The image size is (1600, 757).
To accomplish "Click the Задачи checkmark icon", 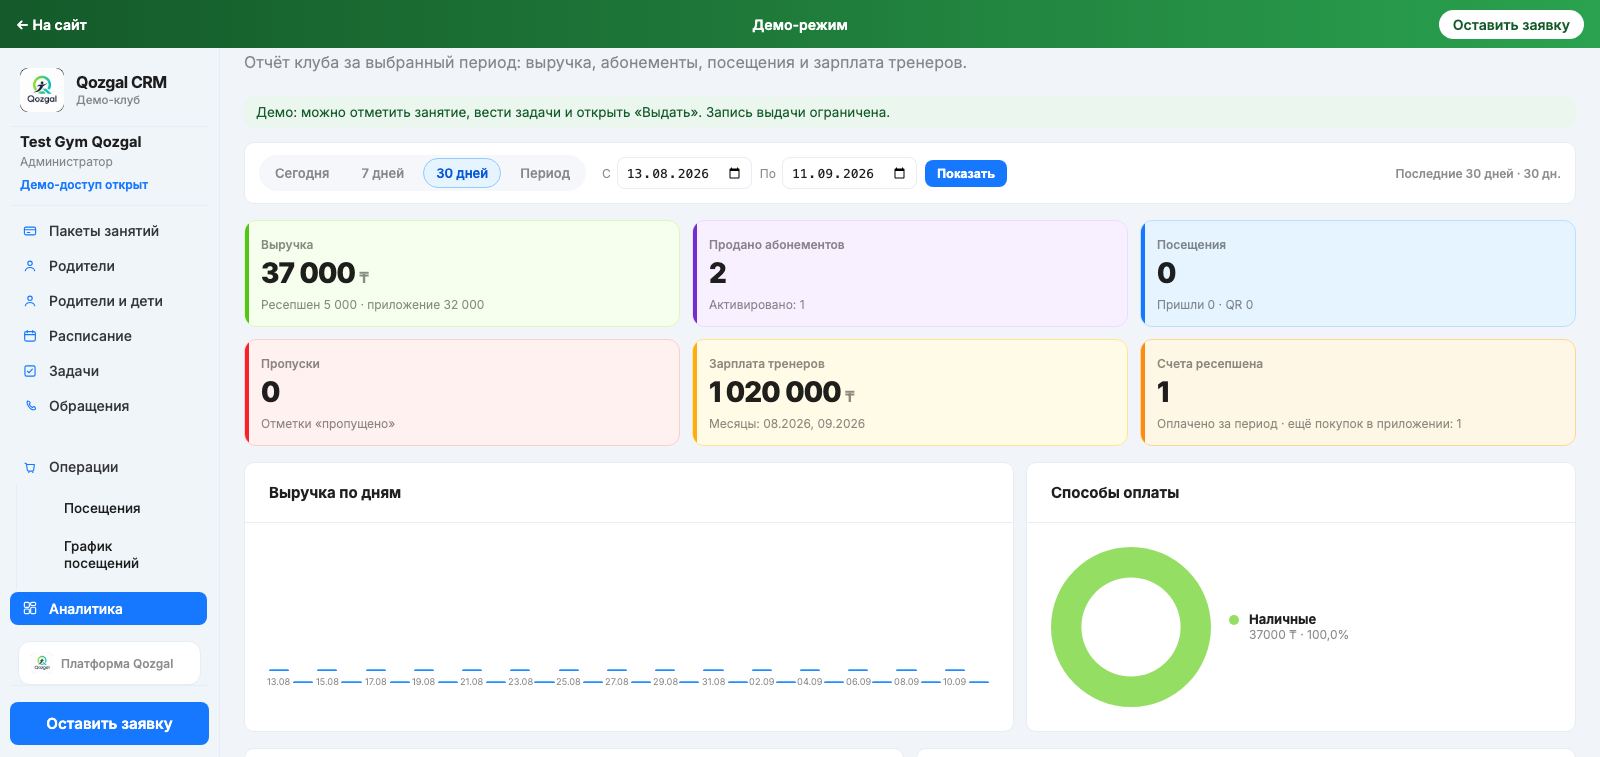I will tap(30, 371).
